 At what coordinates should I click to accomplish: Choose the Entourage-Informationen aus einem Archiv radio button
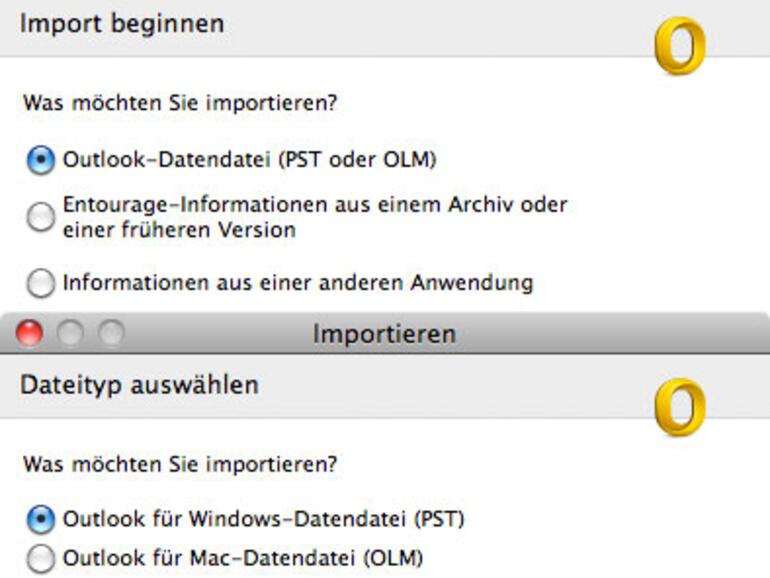(40, 217)
